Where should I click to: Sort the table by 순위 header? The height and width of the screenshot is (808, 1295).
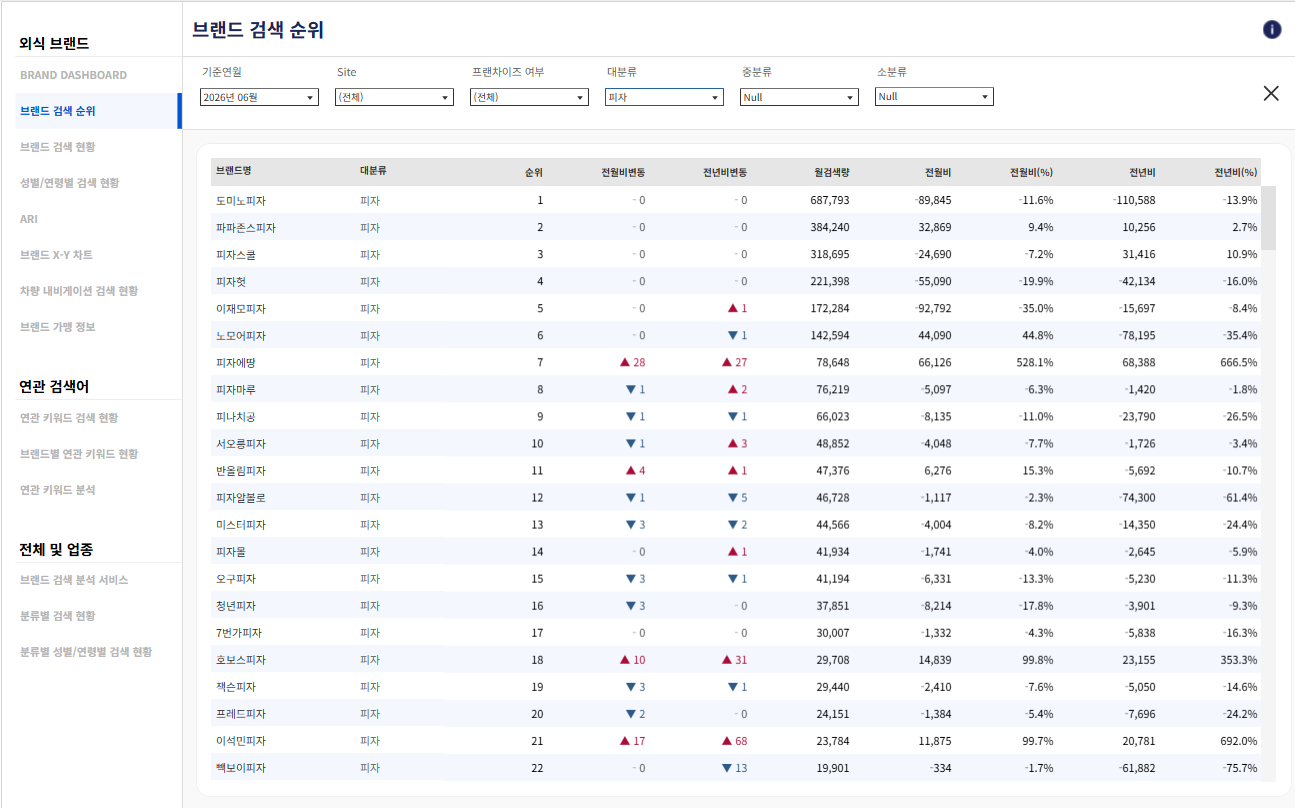(x=534, y=172)
